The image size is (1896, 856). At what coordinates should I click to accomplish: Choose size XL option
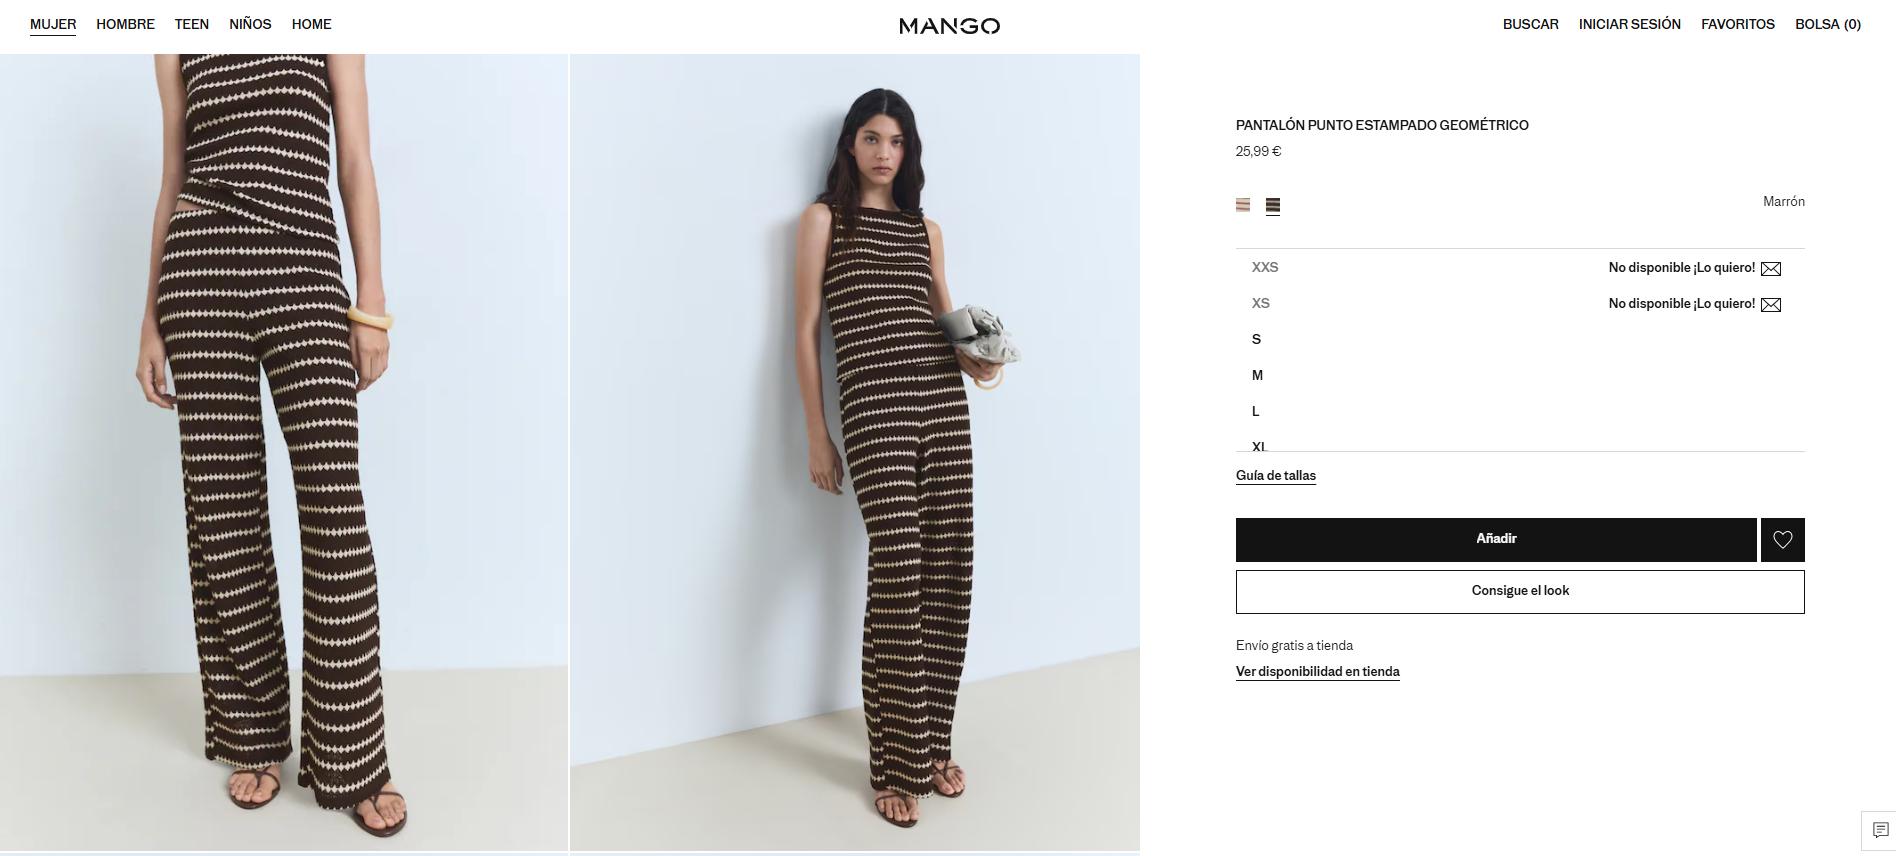(x=1259, y=446)
